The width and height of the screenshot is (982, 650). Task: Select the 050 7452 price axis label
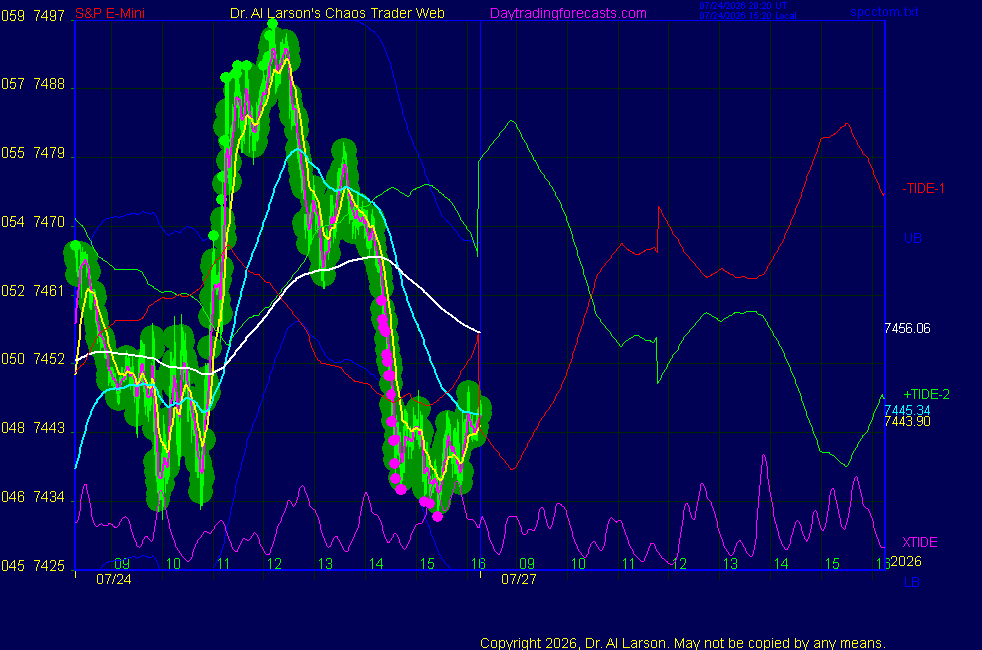point(33,359)
